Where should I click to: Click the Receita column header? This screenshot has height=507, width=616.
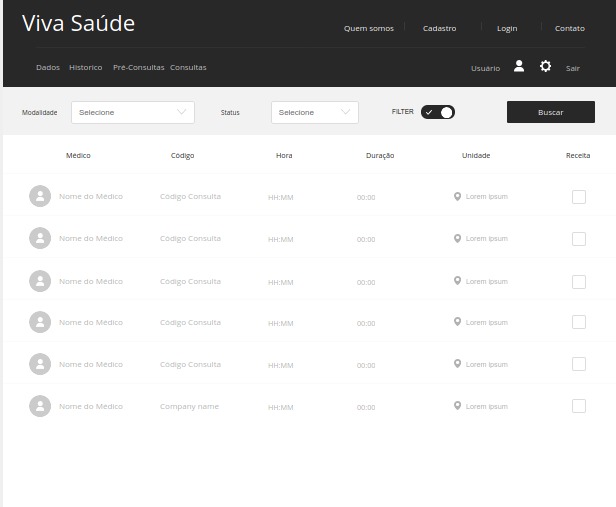click(578, 156)
